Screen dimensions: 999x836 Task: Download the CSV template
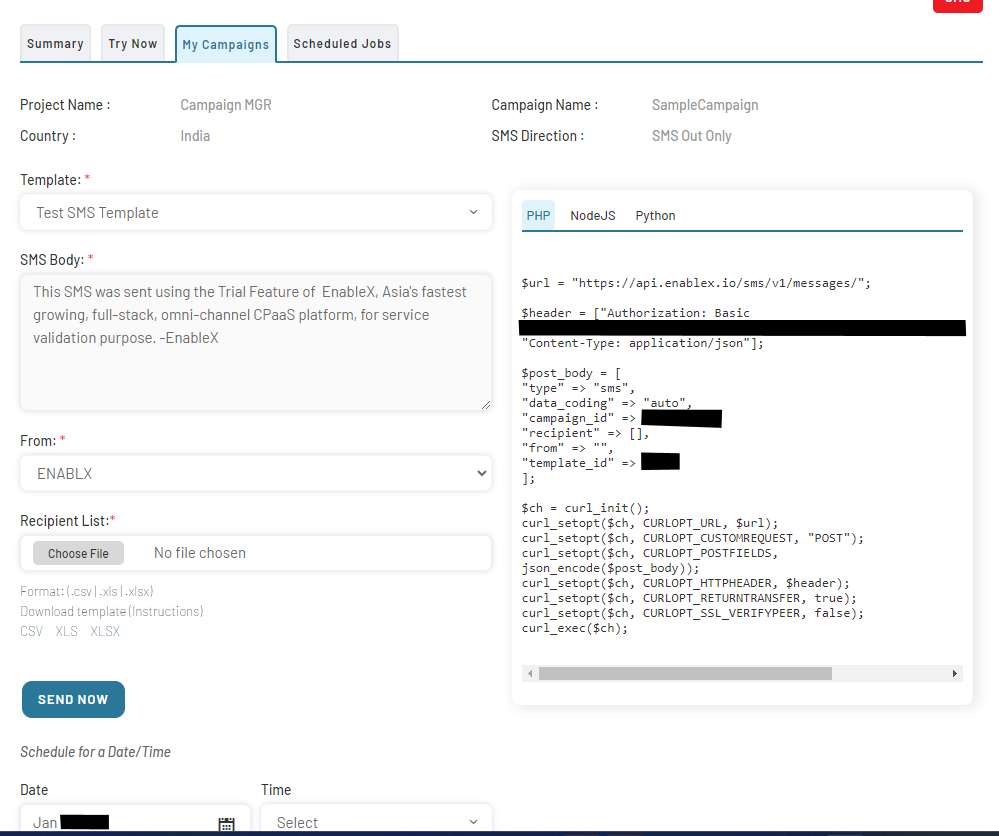31,631
